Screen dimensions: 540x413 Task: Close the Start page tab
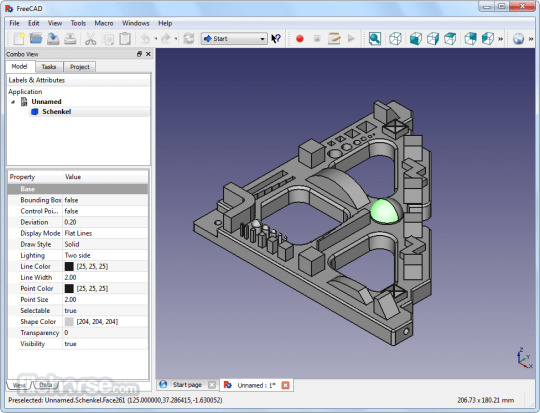[x=212, y=385]
